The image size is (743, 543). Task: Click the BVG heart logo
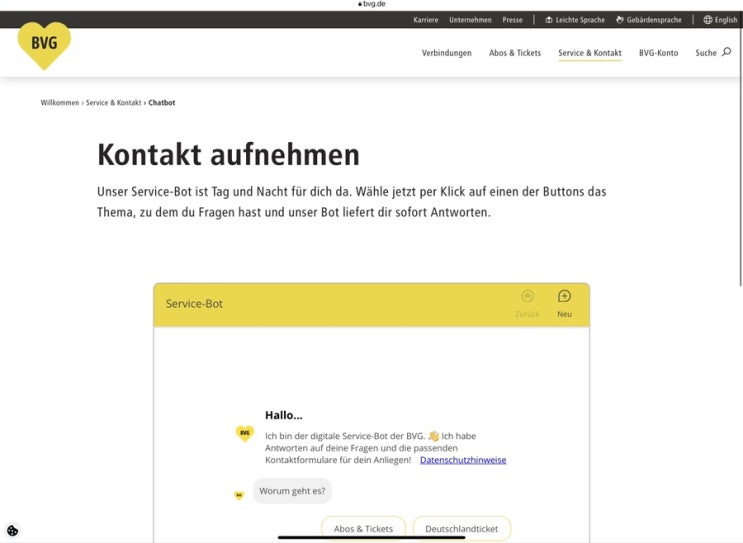point(44,45)
